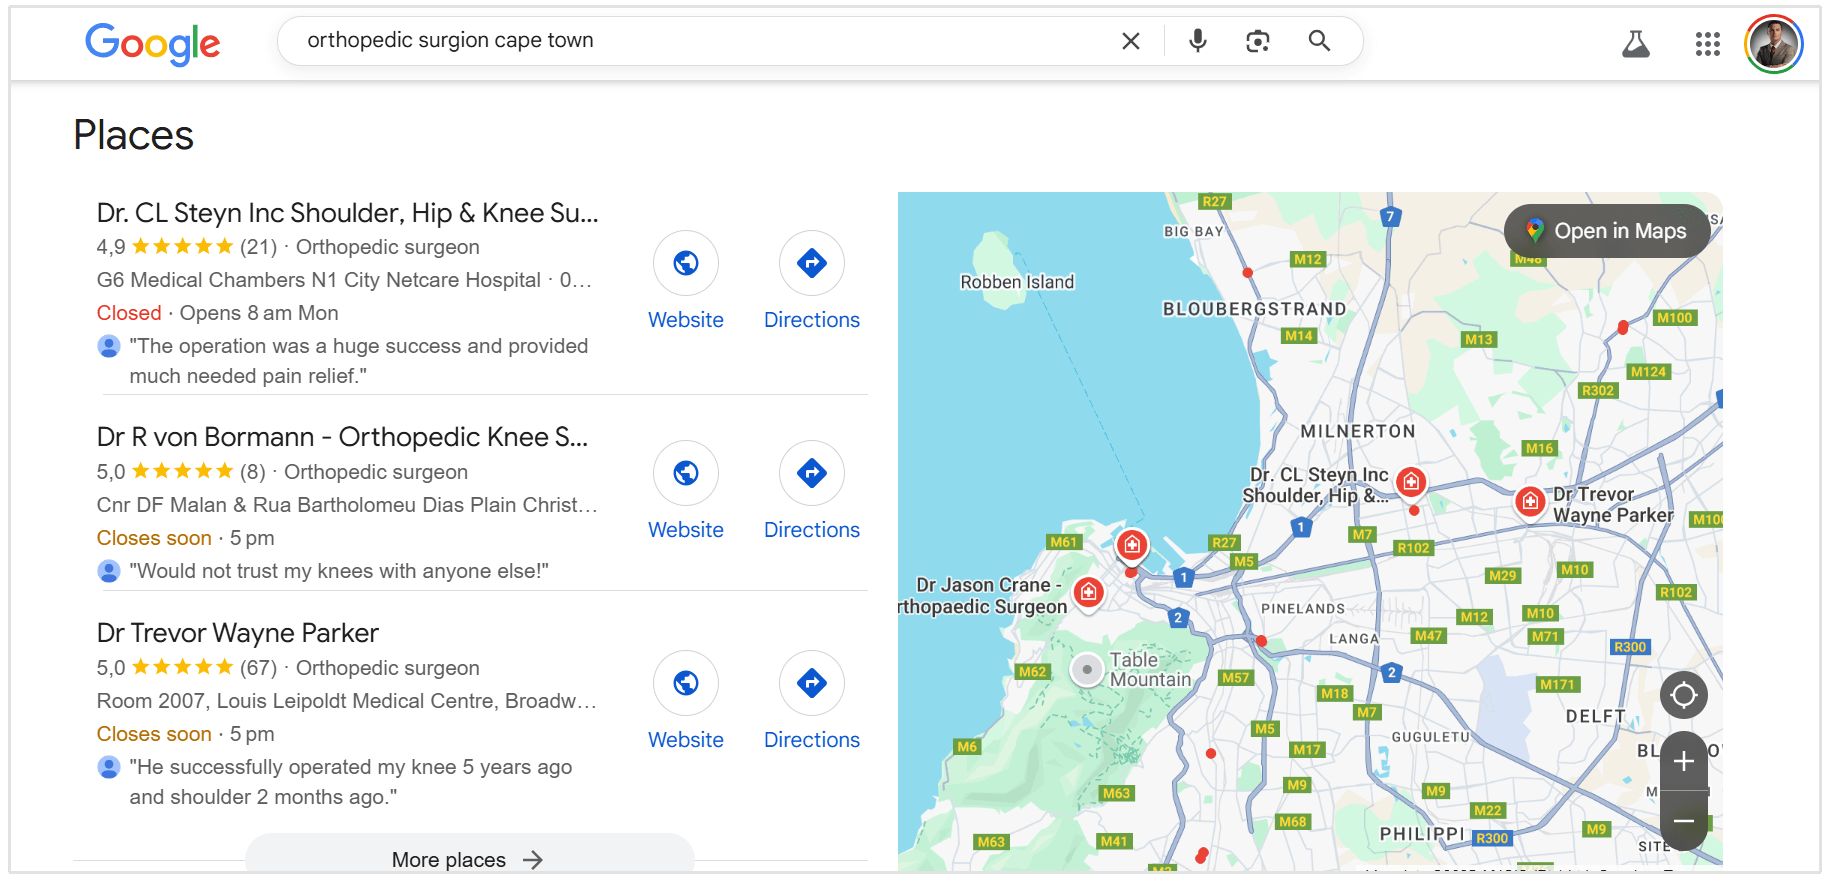Click the Google logo

[x=152, y=43]
